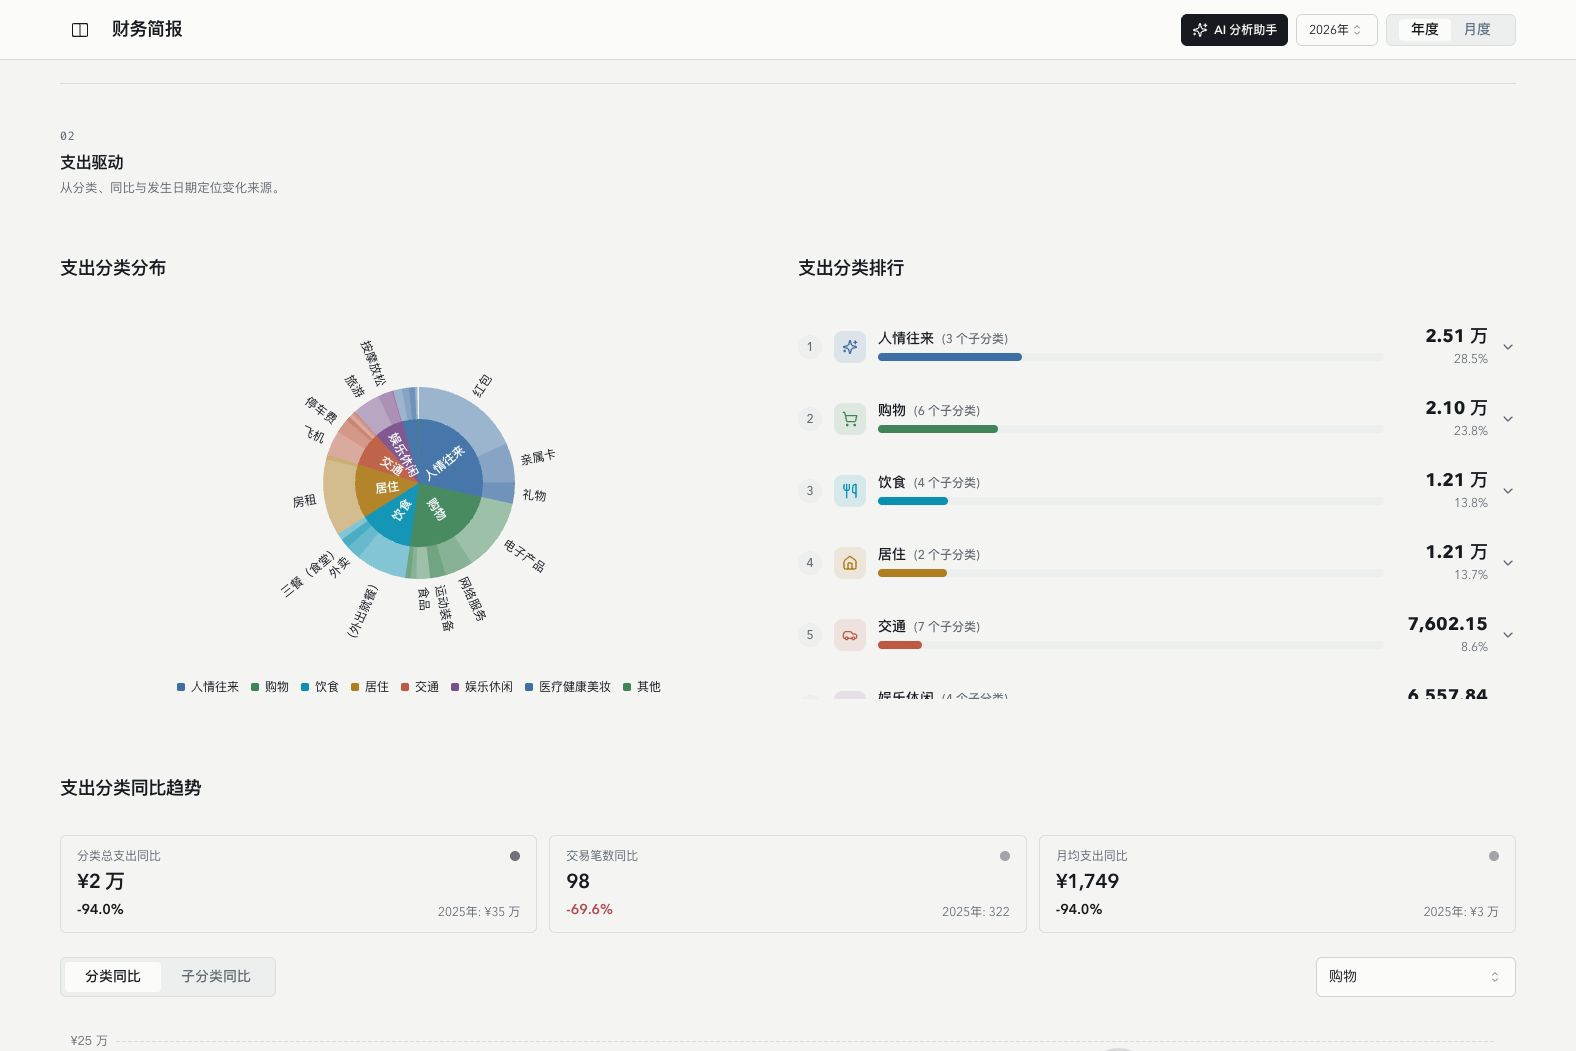
Task: Select the 分类同比 tab
Action: (x=112, y=977)
